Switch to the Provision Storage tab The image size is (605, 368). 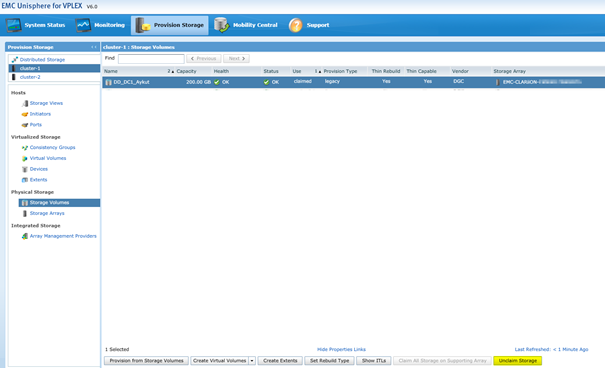(x=170, y=25)
